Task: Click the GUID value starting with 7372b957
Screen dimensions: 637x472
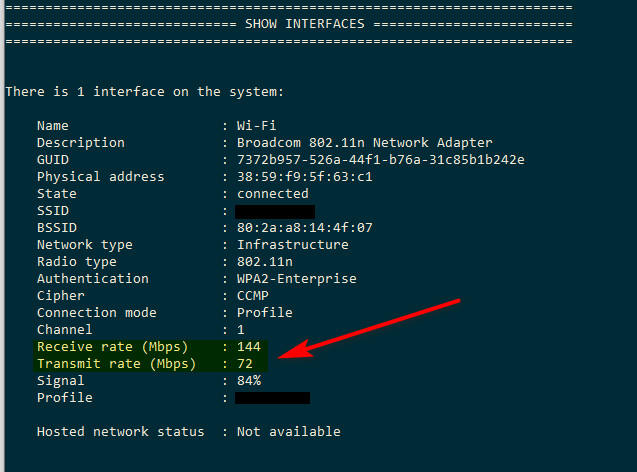Action: (380, 160)
